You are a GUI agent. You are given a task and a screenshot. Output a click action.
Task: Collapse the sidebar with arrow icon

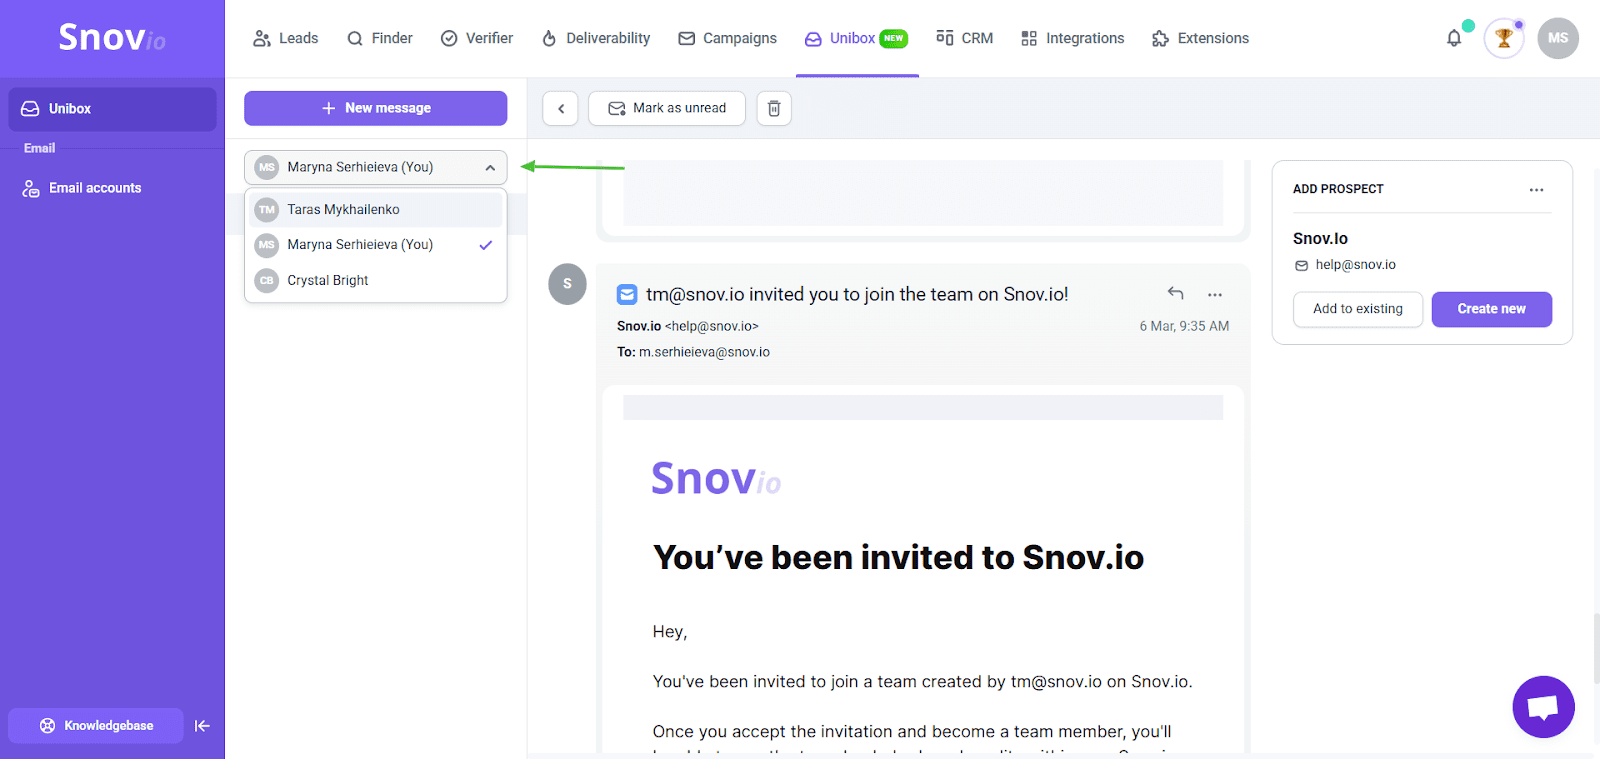[202, 726]
